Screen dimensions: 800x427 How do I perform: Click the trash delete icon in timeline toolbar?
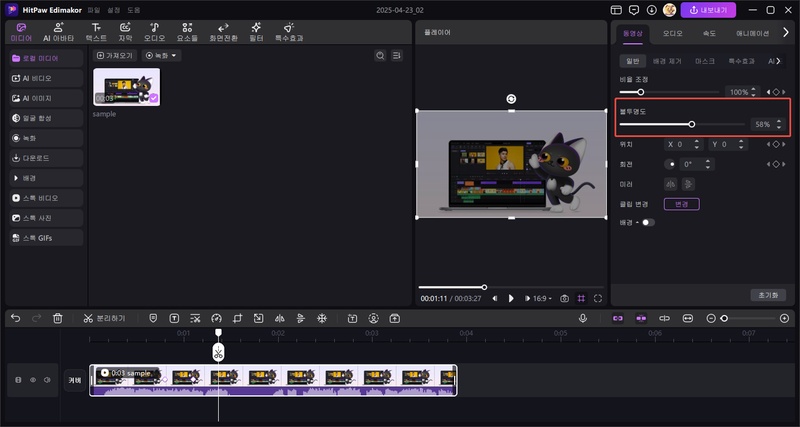tap(58, 318)
